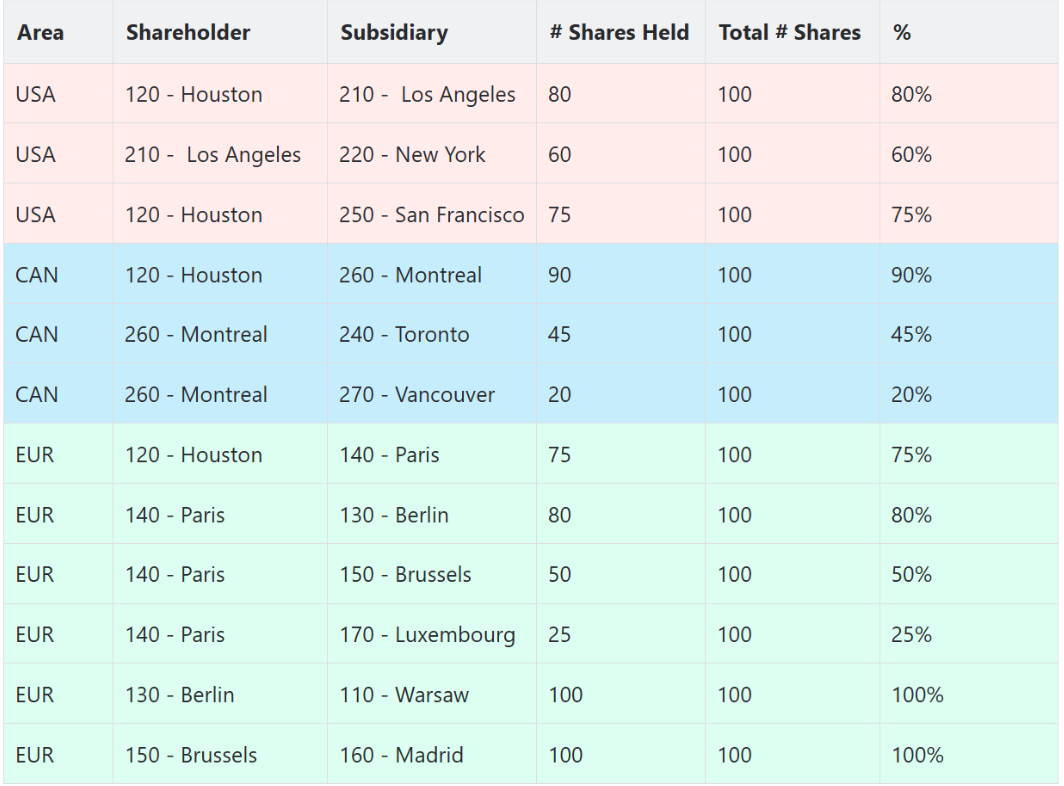Click the 270 - Vancouver cell
This screenshot has width=1064, height=786.
tap(432, 394)
